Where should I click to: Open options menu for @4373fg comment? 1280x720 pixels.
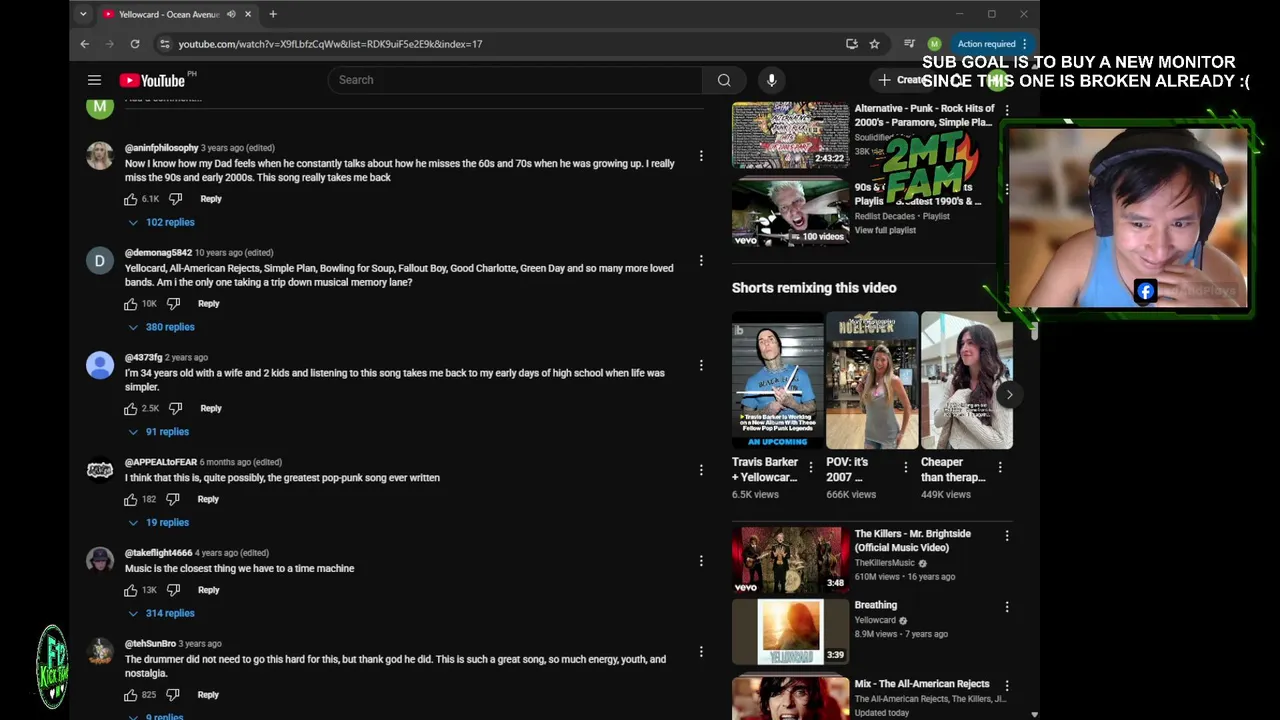click(701, 366)
